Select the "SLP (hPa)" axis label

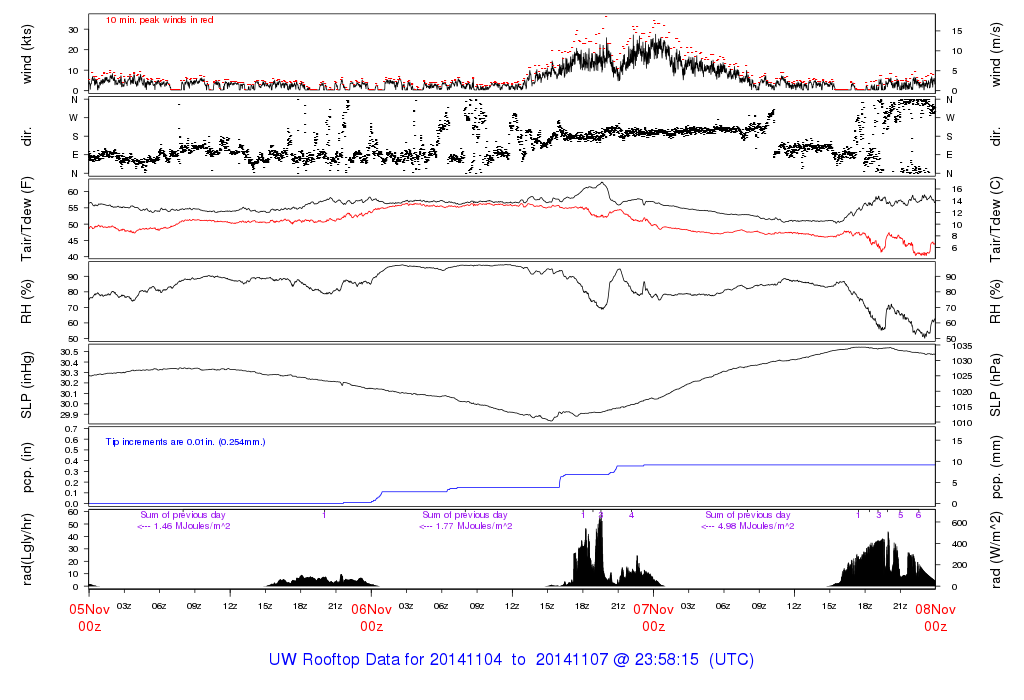(995, 385)
